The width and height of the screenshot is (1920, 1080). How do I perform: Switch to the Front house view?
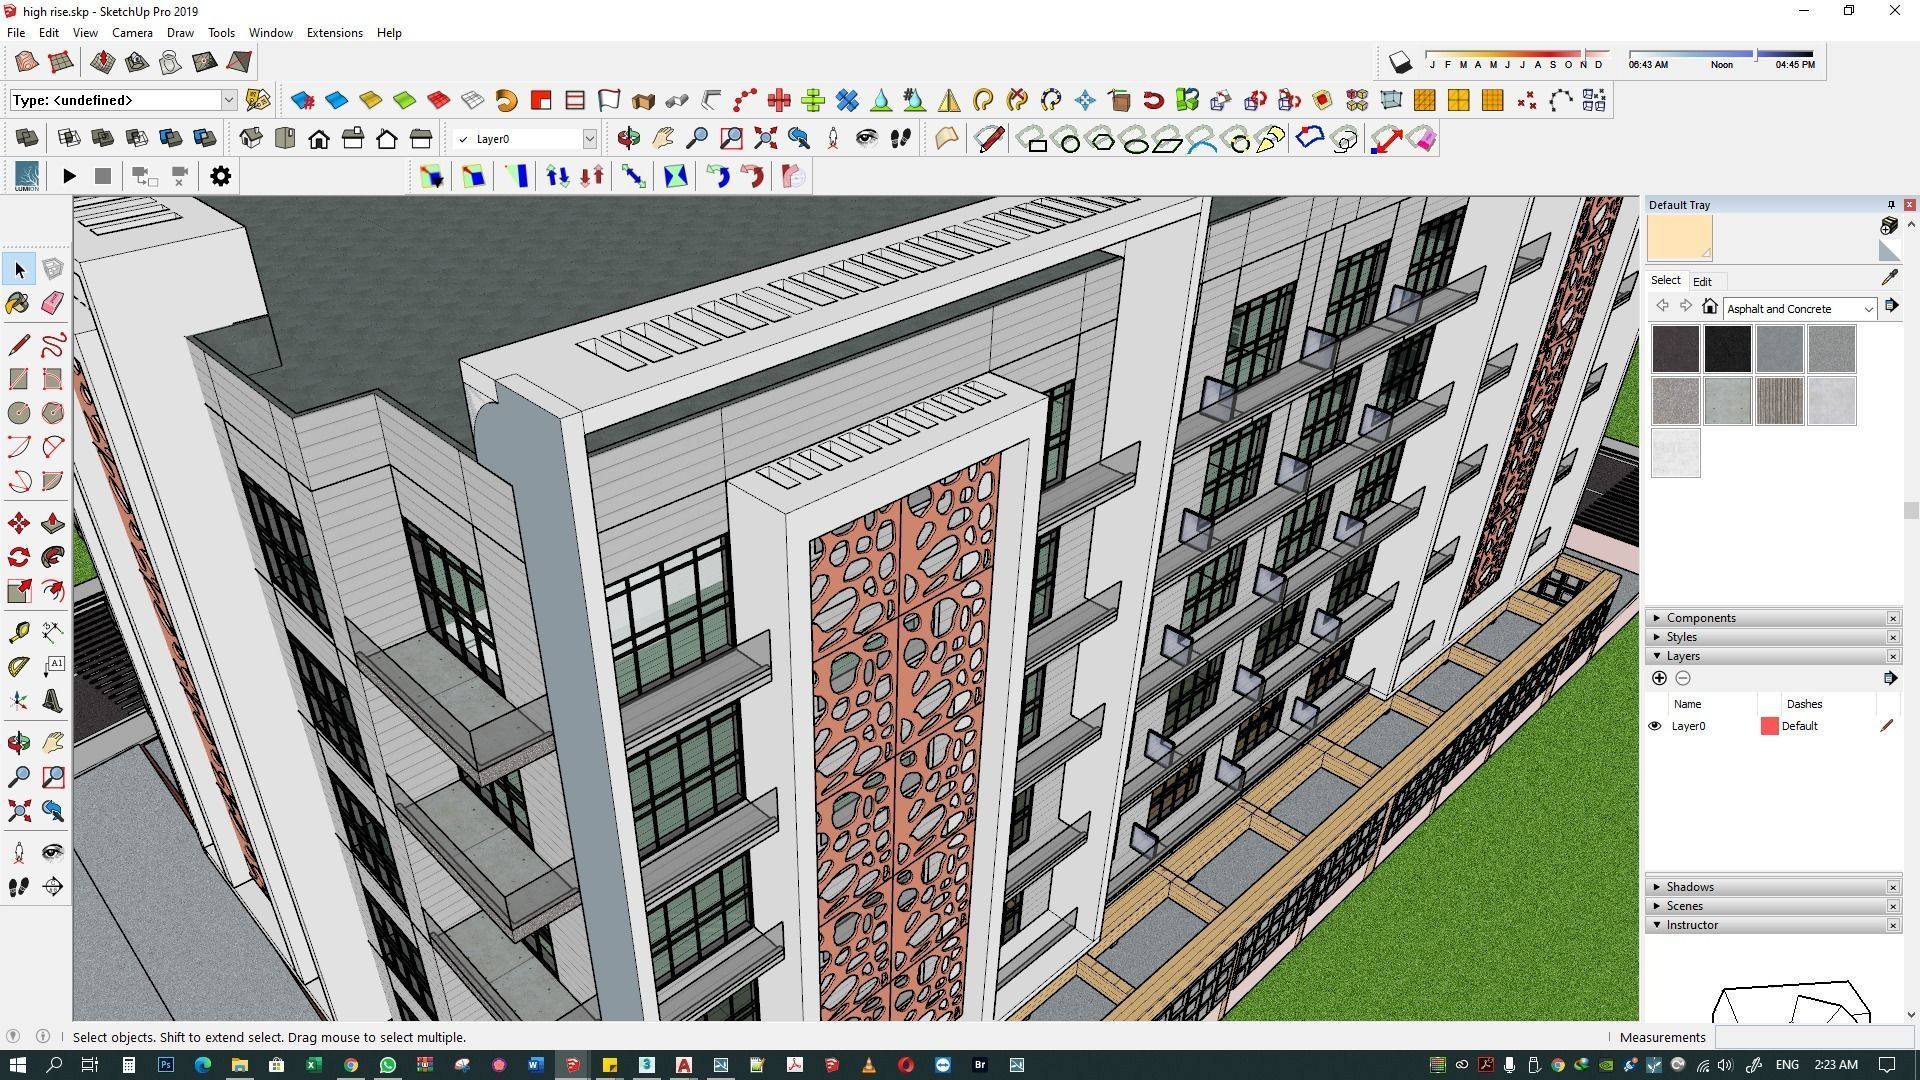click(319, 138)
